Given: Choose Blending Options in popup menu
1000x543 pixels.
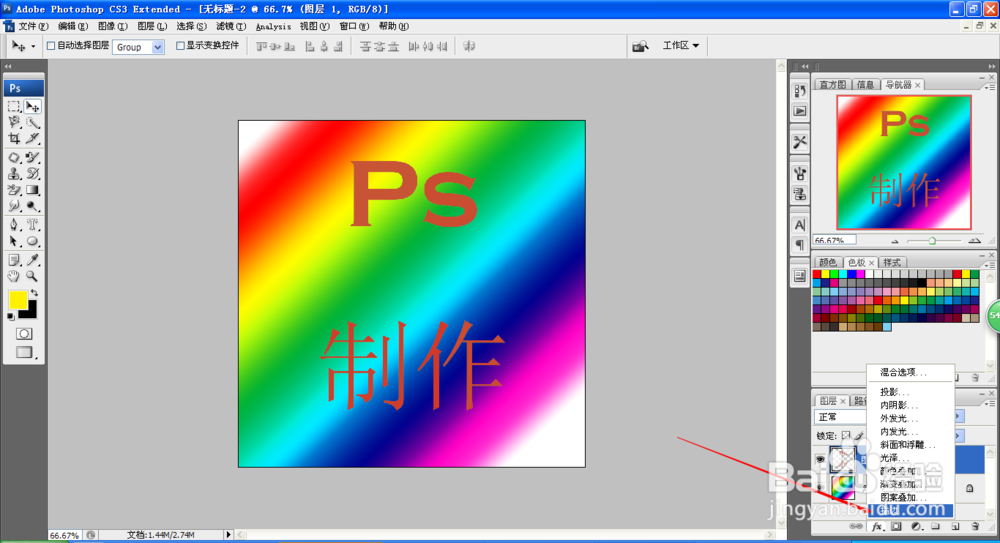Looking at the screenshot, I should (x=902, y=373).
